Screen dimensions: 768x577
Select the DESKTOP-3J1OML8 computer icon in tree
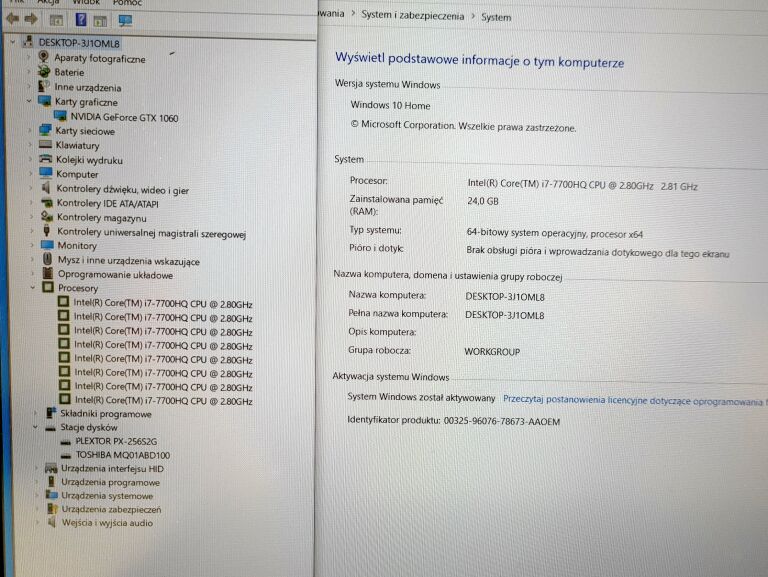click(x=28, y=42)
